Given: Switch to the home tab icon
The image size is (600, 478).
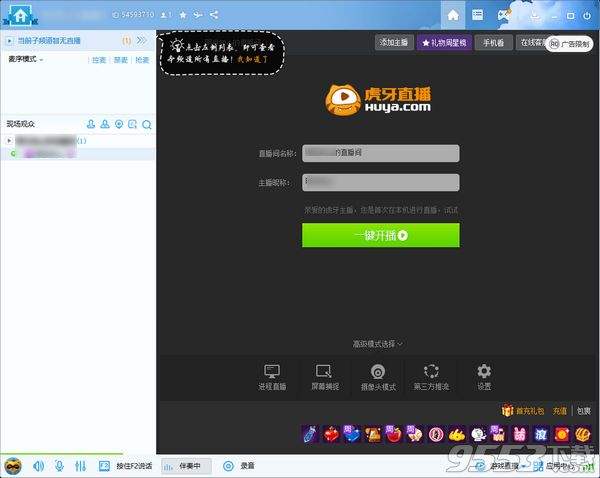Looking at the screenshot, I should [453, 15].
